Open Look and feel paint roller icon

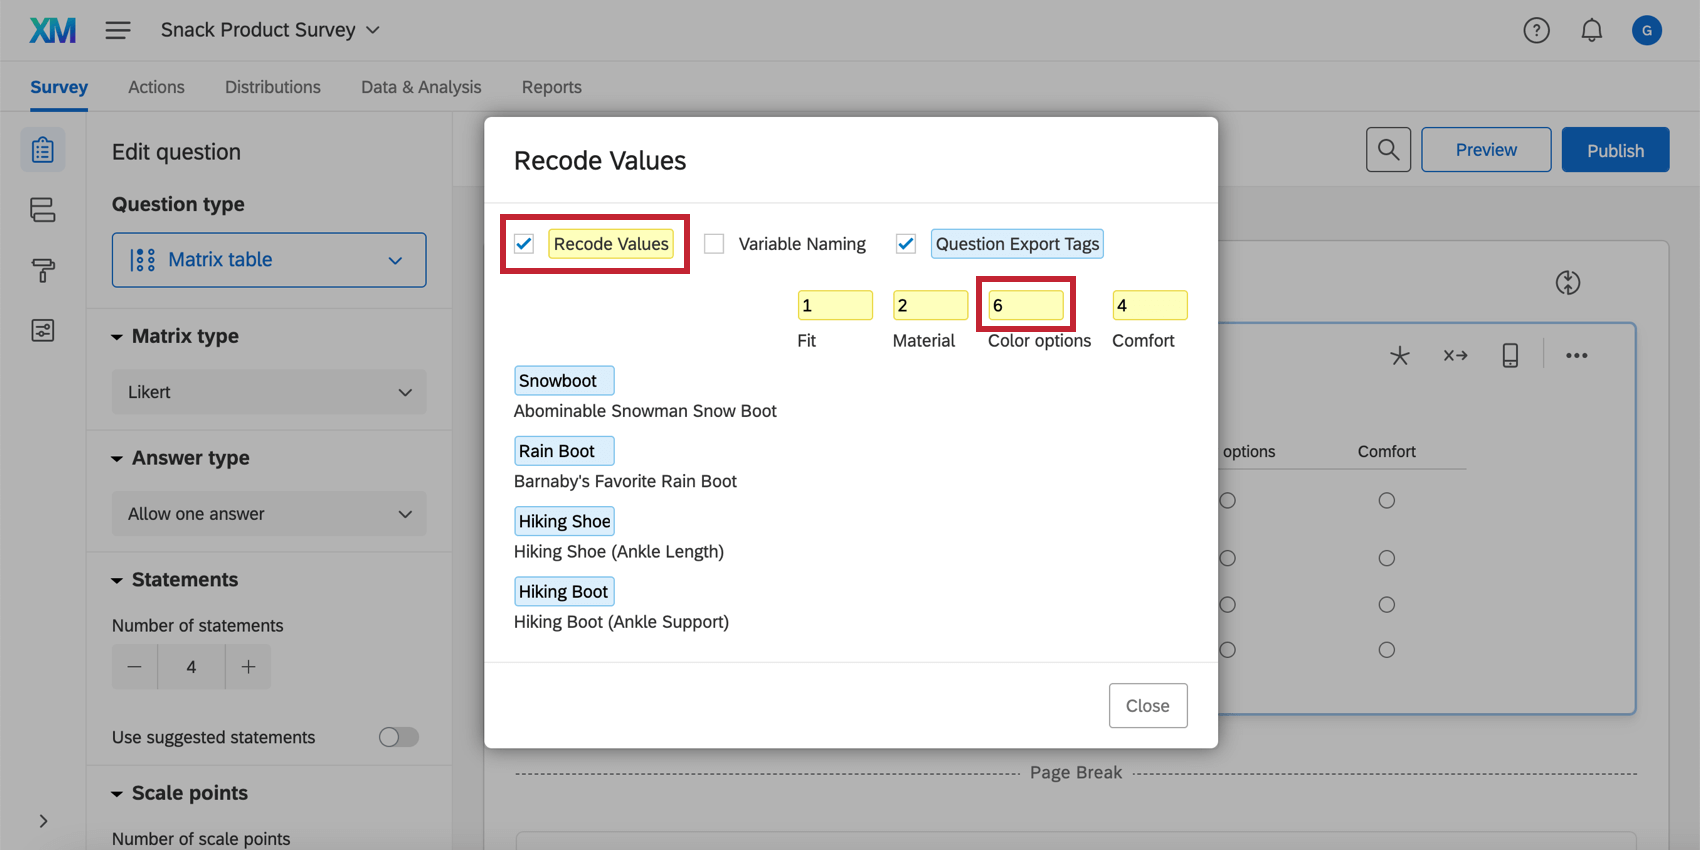click(x=43, y=270)
